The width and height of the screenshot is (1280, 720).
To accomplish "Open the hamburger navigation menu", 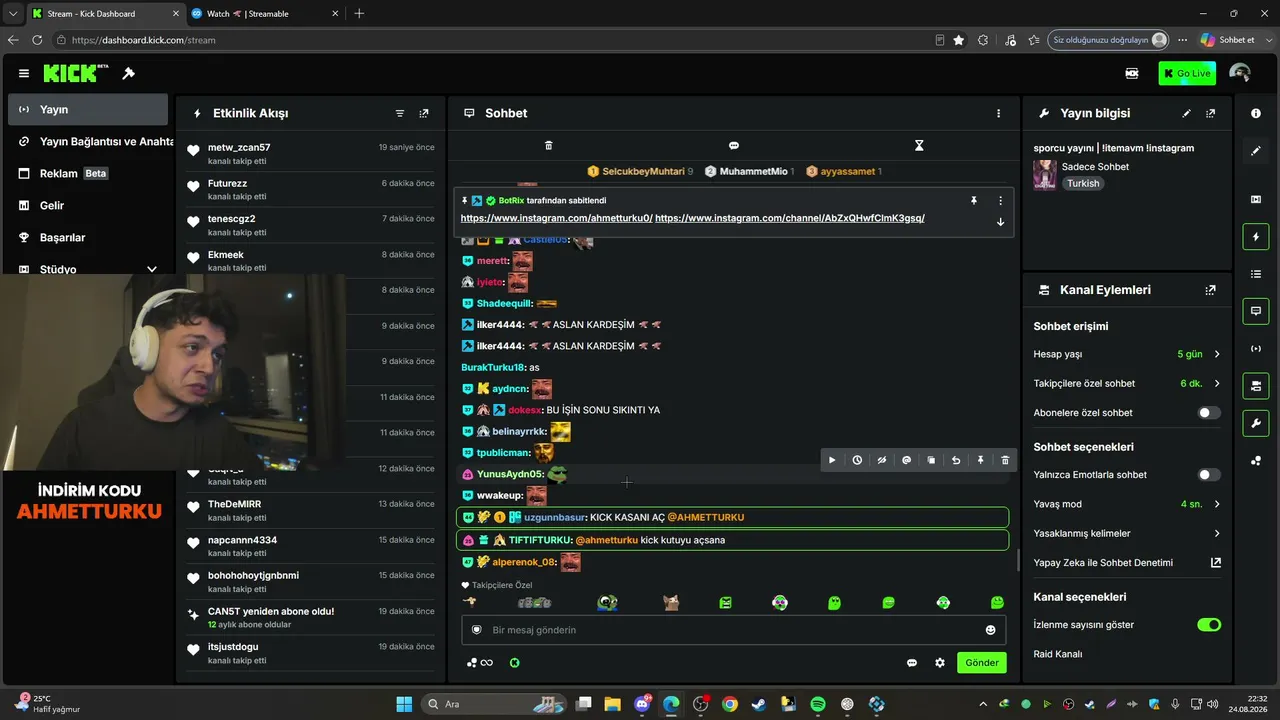I will coord(24,73).
